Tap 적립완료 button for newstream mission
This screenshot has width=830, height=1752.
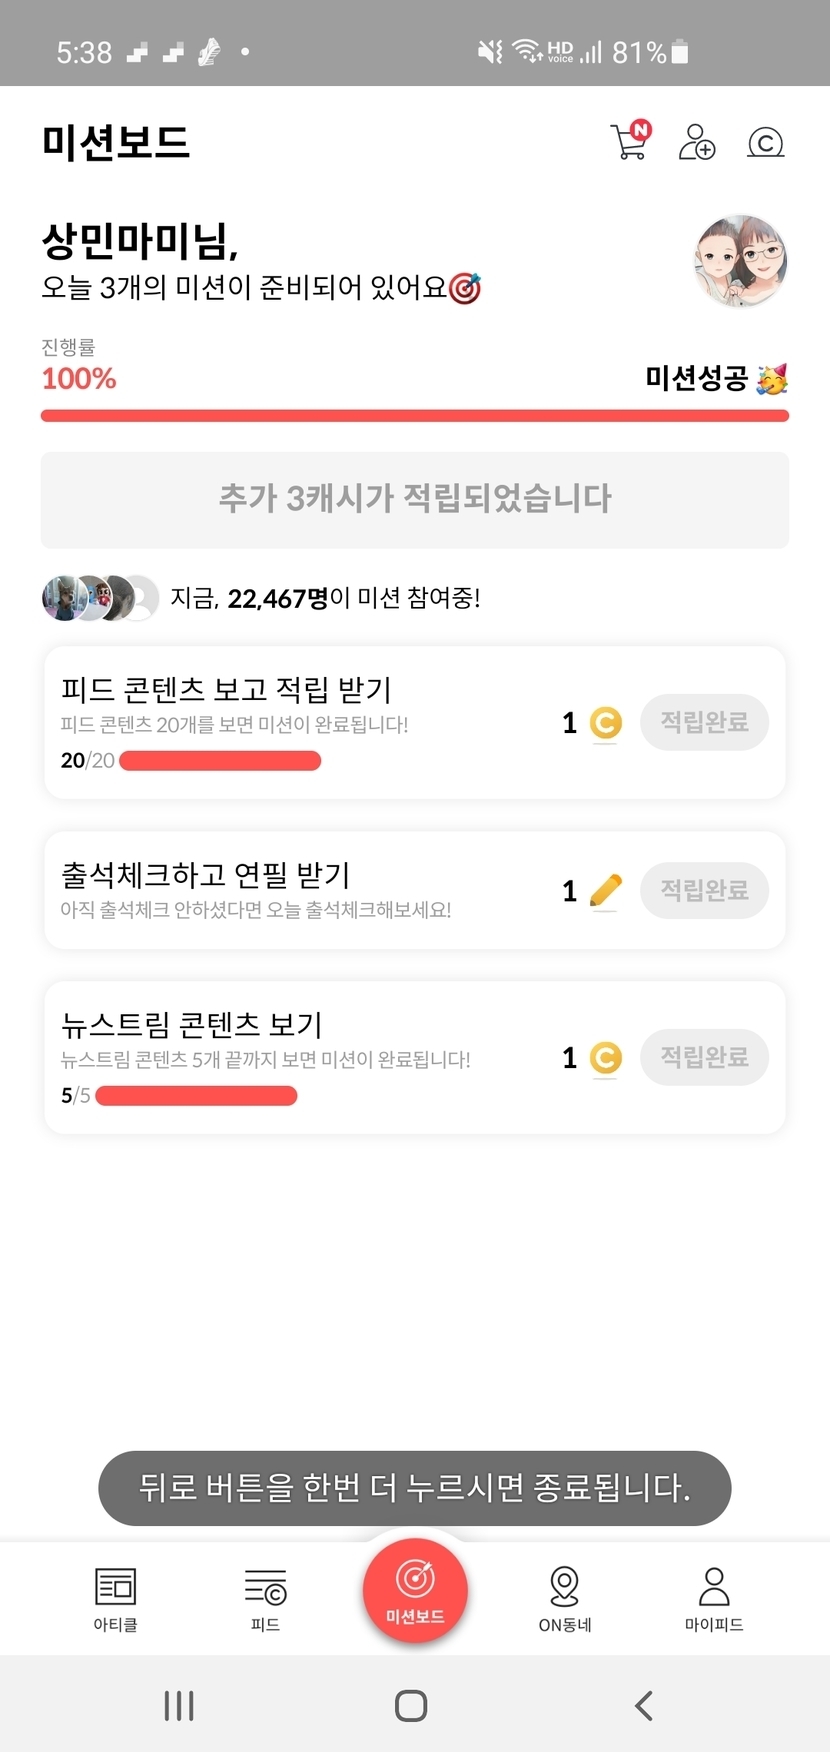(x=704, y=1057)
